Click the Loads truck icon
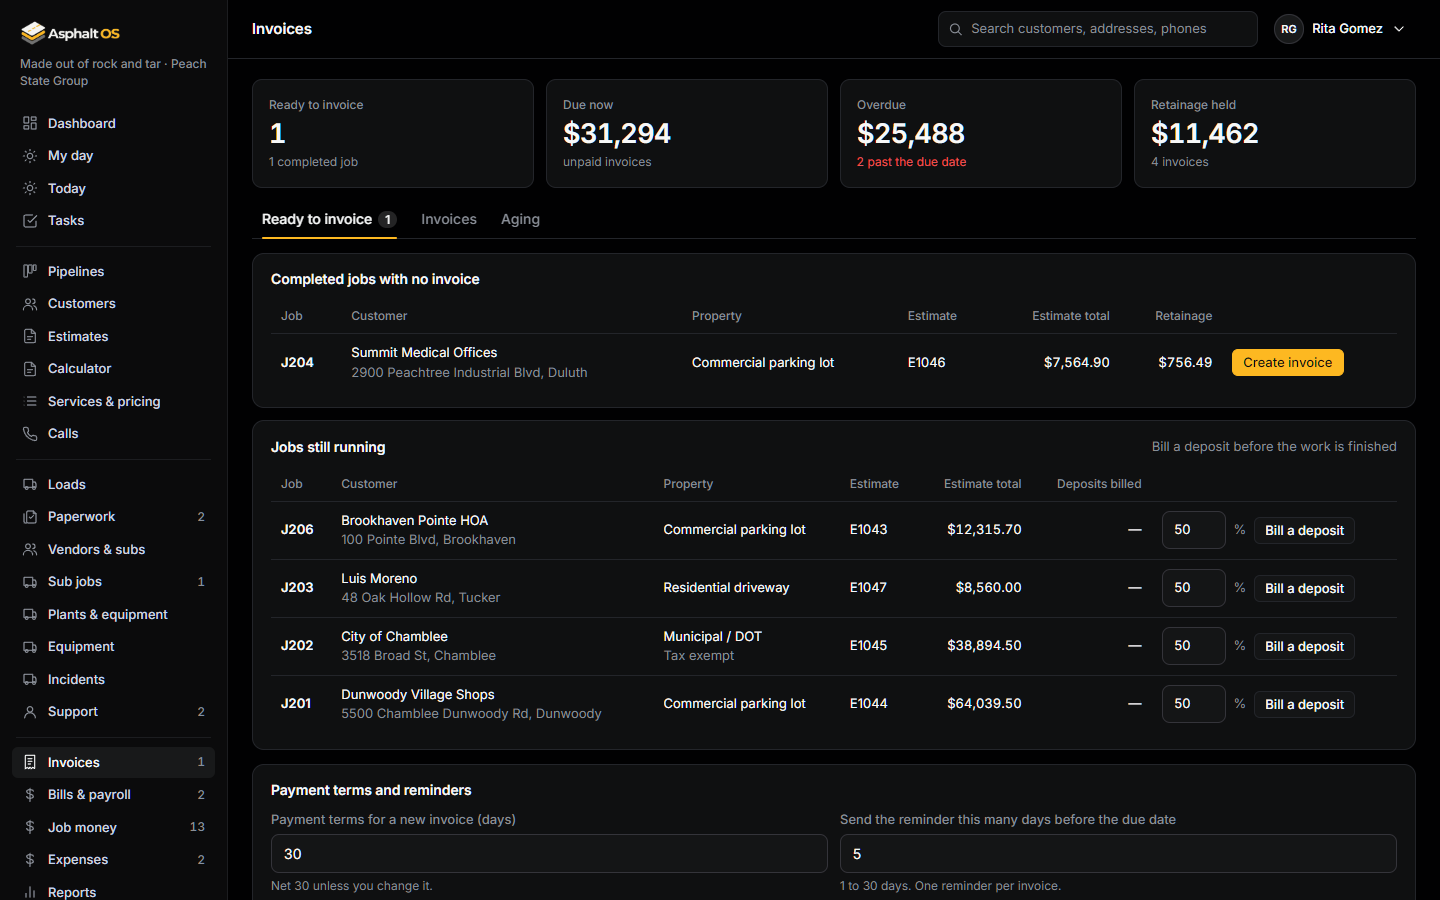The width and height of the screenshot is (1440, 900). tap(30, 484)
